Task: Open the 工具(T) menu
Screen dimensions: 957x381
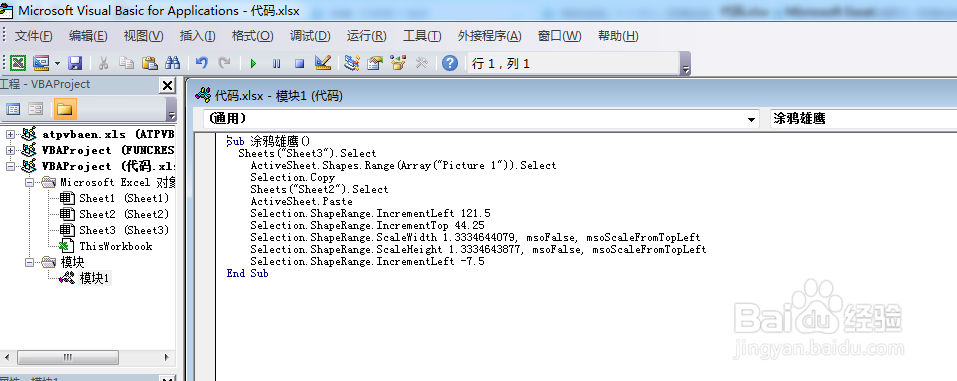Action: point(422,36)
